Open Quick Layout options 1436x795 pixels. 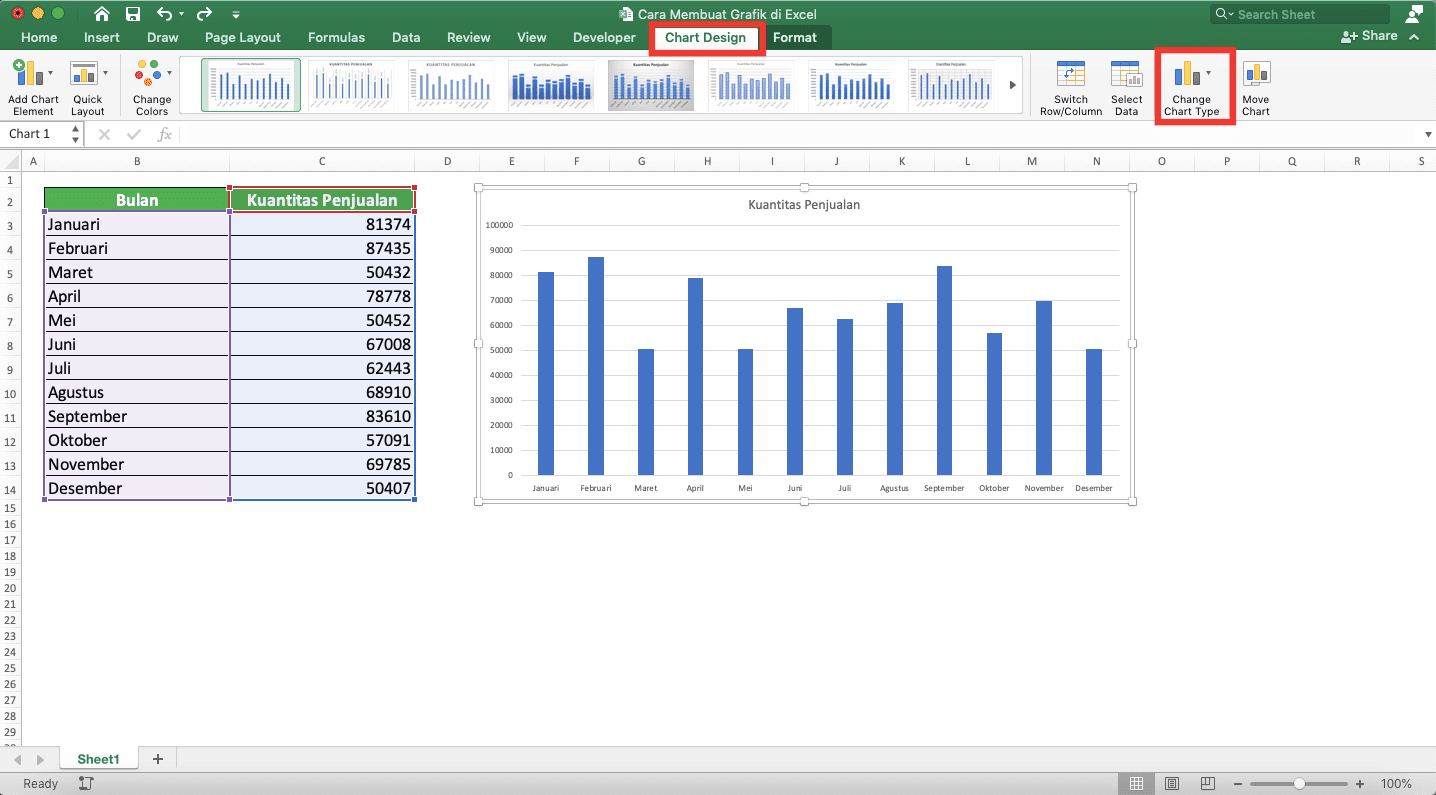click(87, 88)
